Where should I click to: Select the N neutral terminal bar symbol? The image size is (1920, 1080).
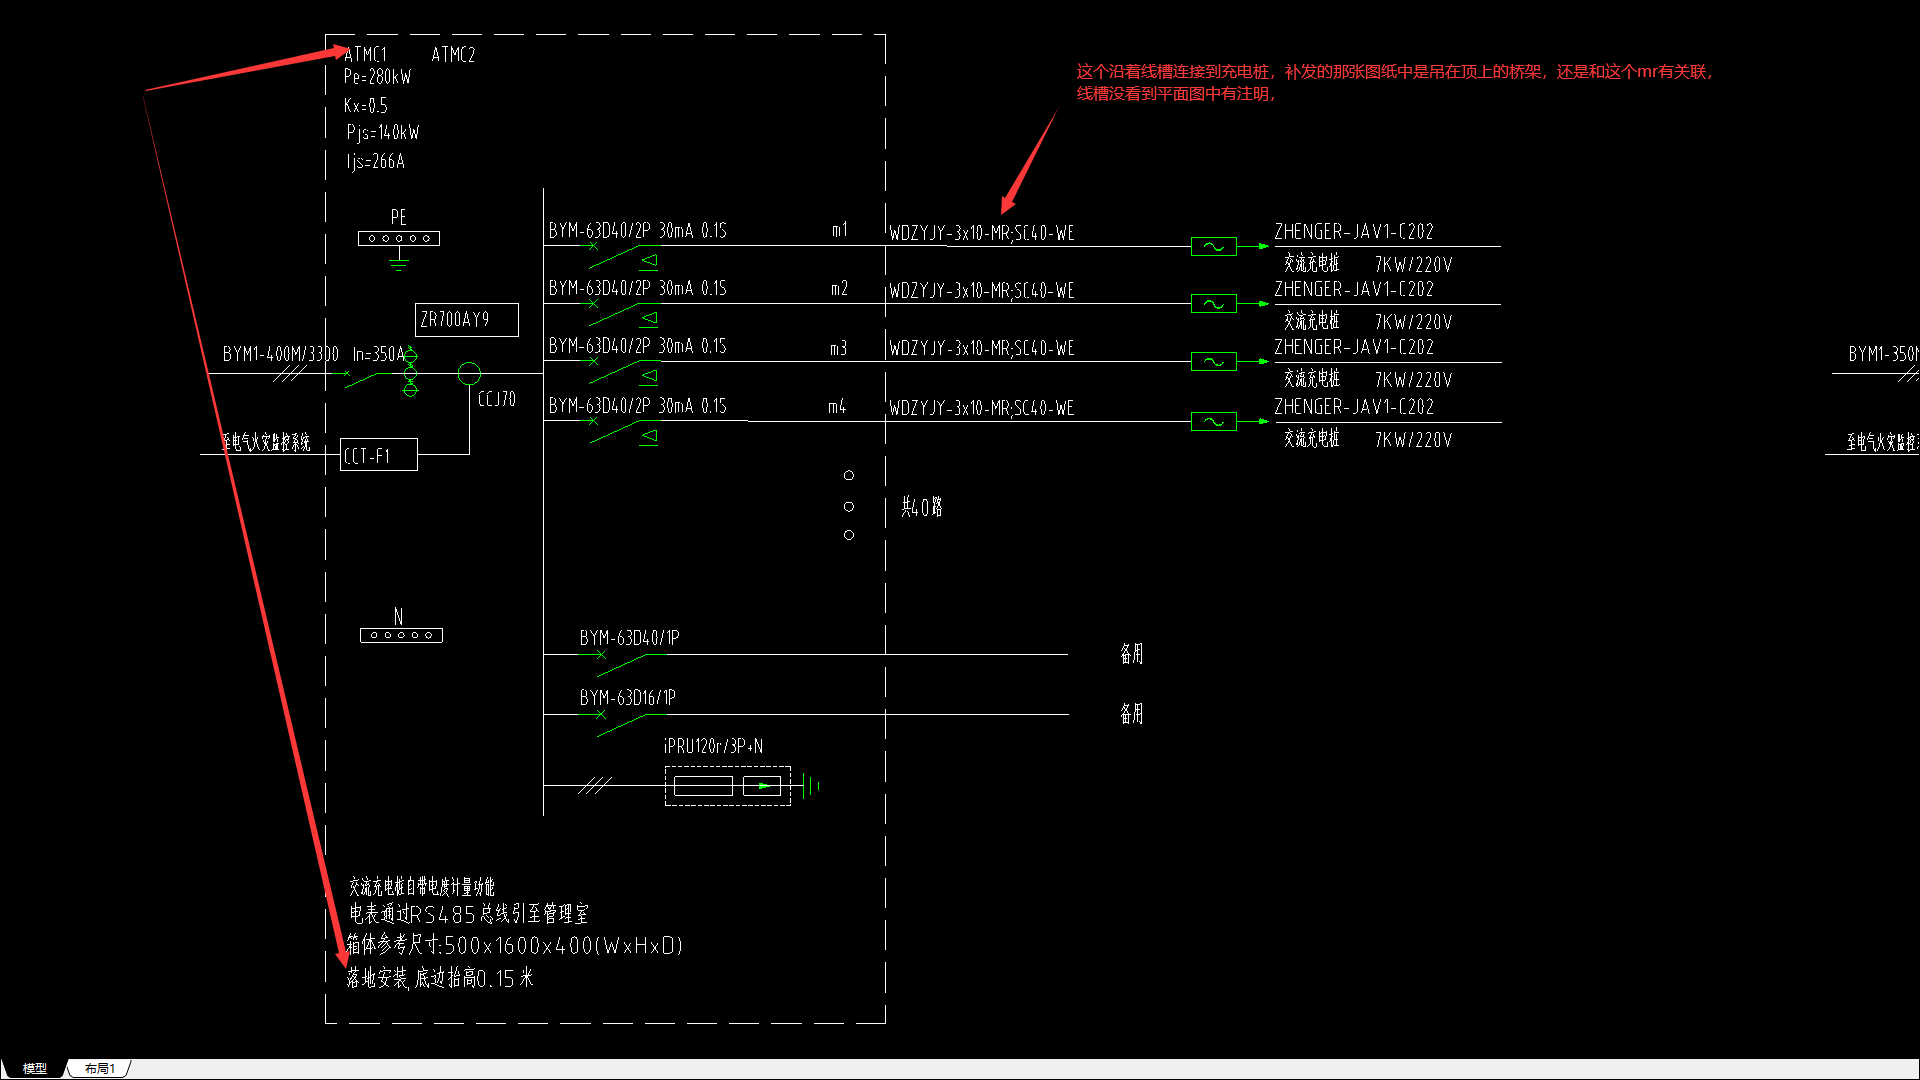pyautogui.click(x=401, y=635)
